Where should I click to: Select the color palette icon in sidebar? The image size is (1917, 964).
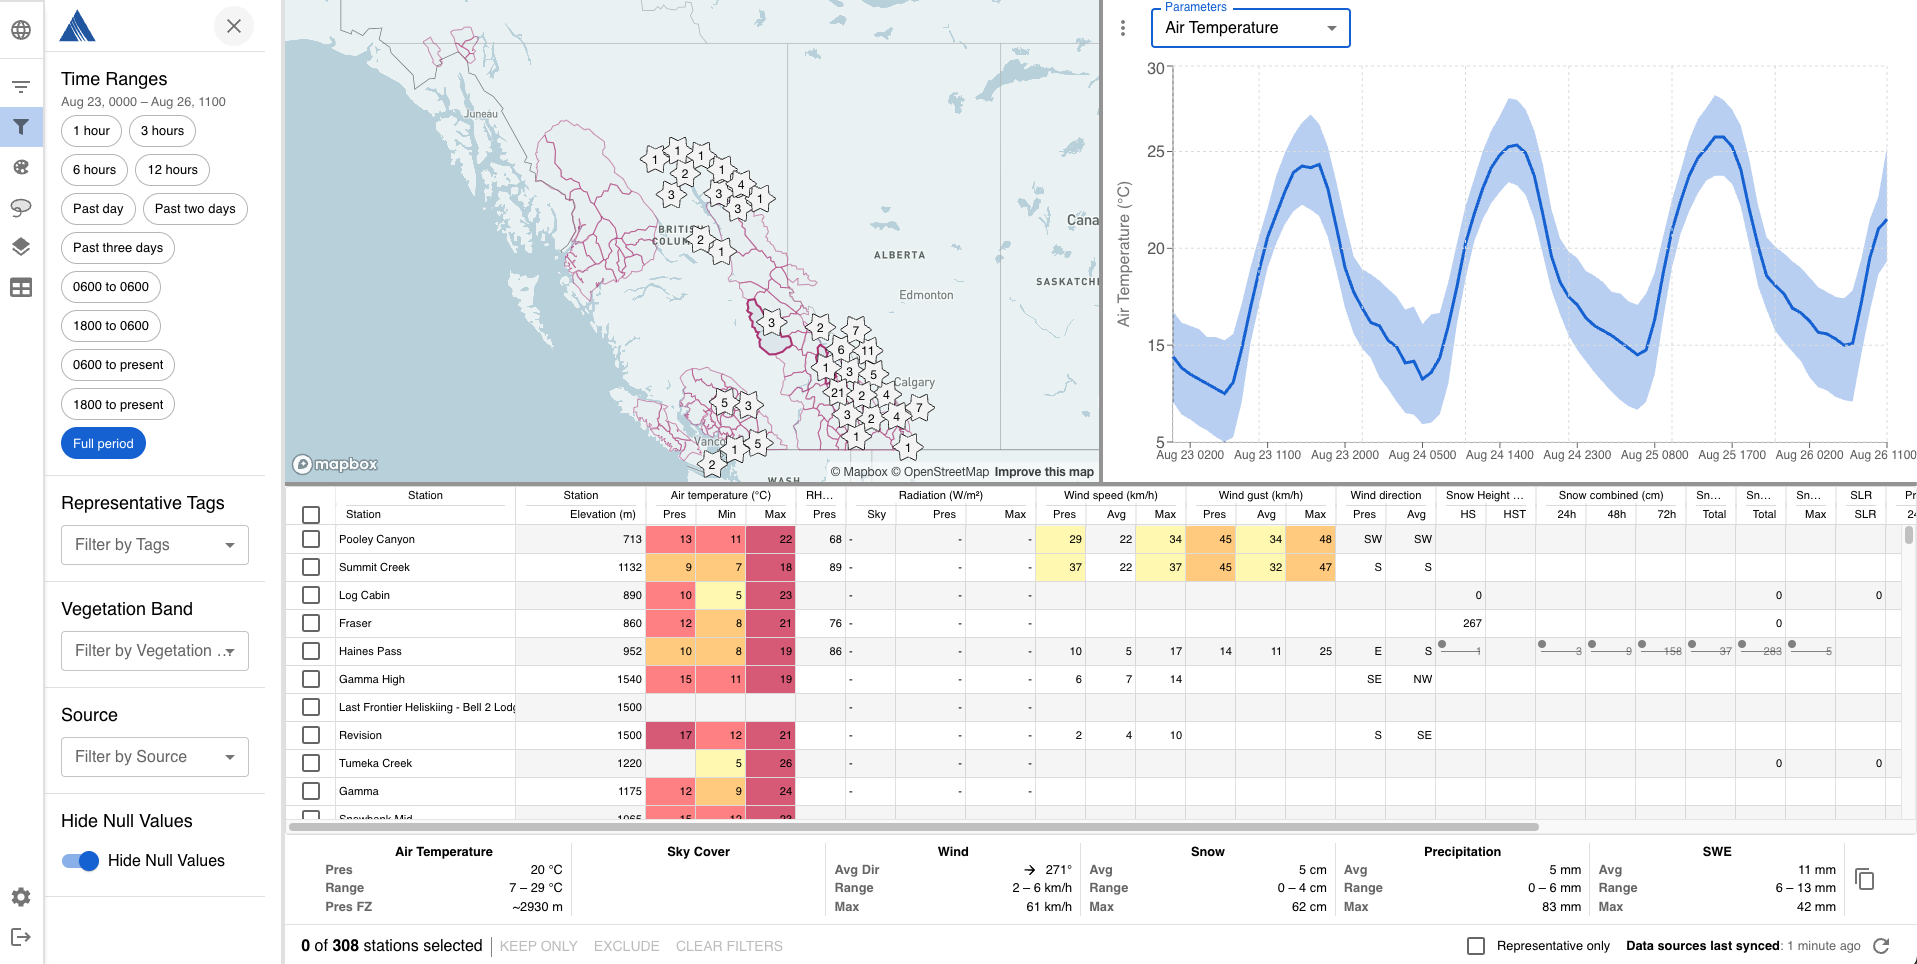[21, 167]
